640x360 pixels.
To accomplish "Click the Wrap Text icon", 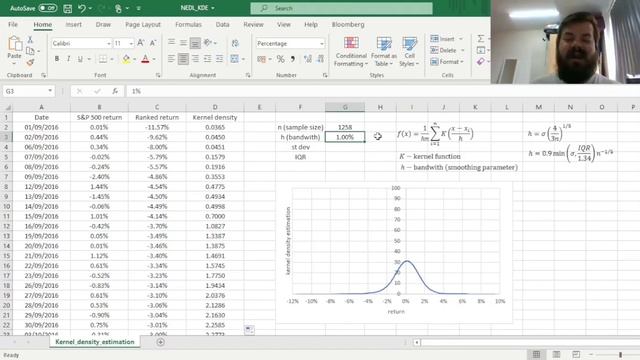I will [x=235, y=43].
